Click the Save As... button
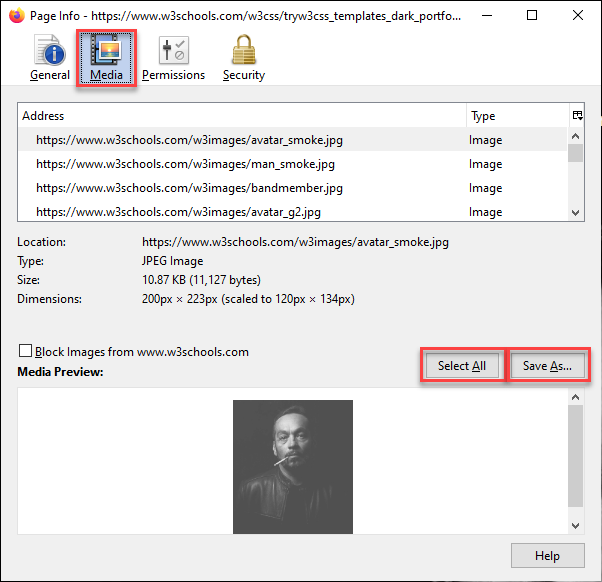 tap(547, 365)
